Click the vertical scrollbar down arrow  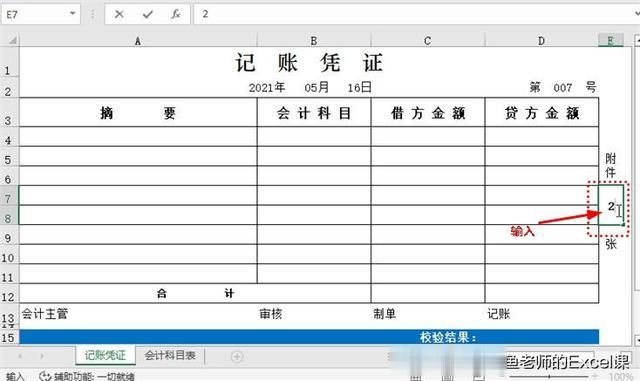point(637,339)
